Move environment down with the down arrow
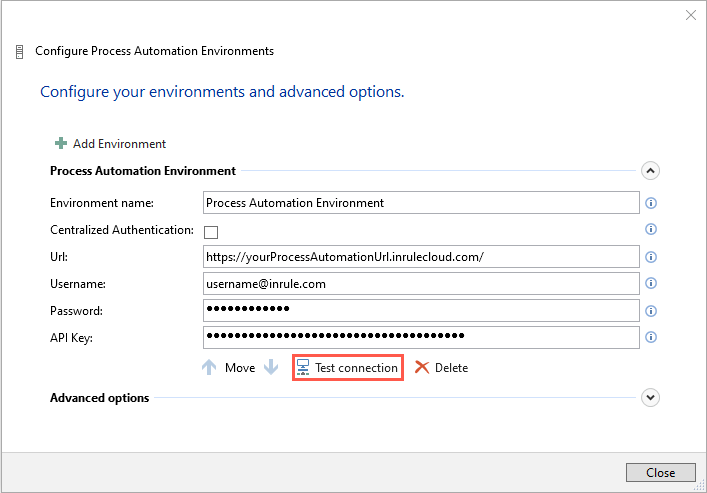This screenshot has height=493, width=707. 271,368
